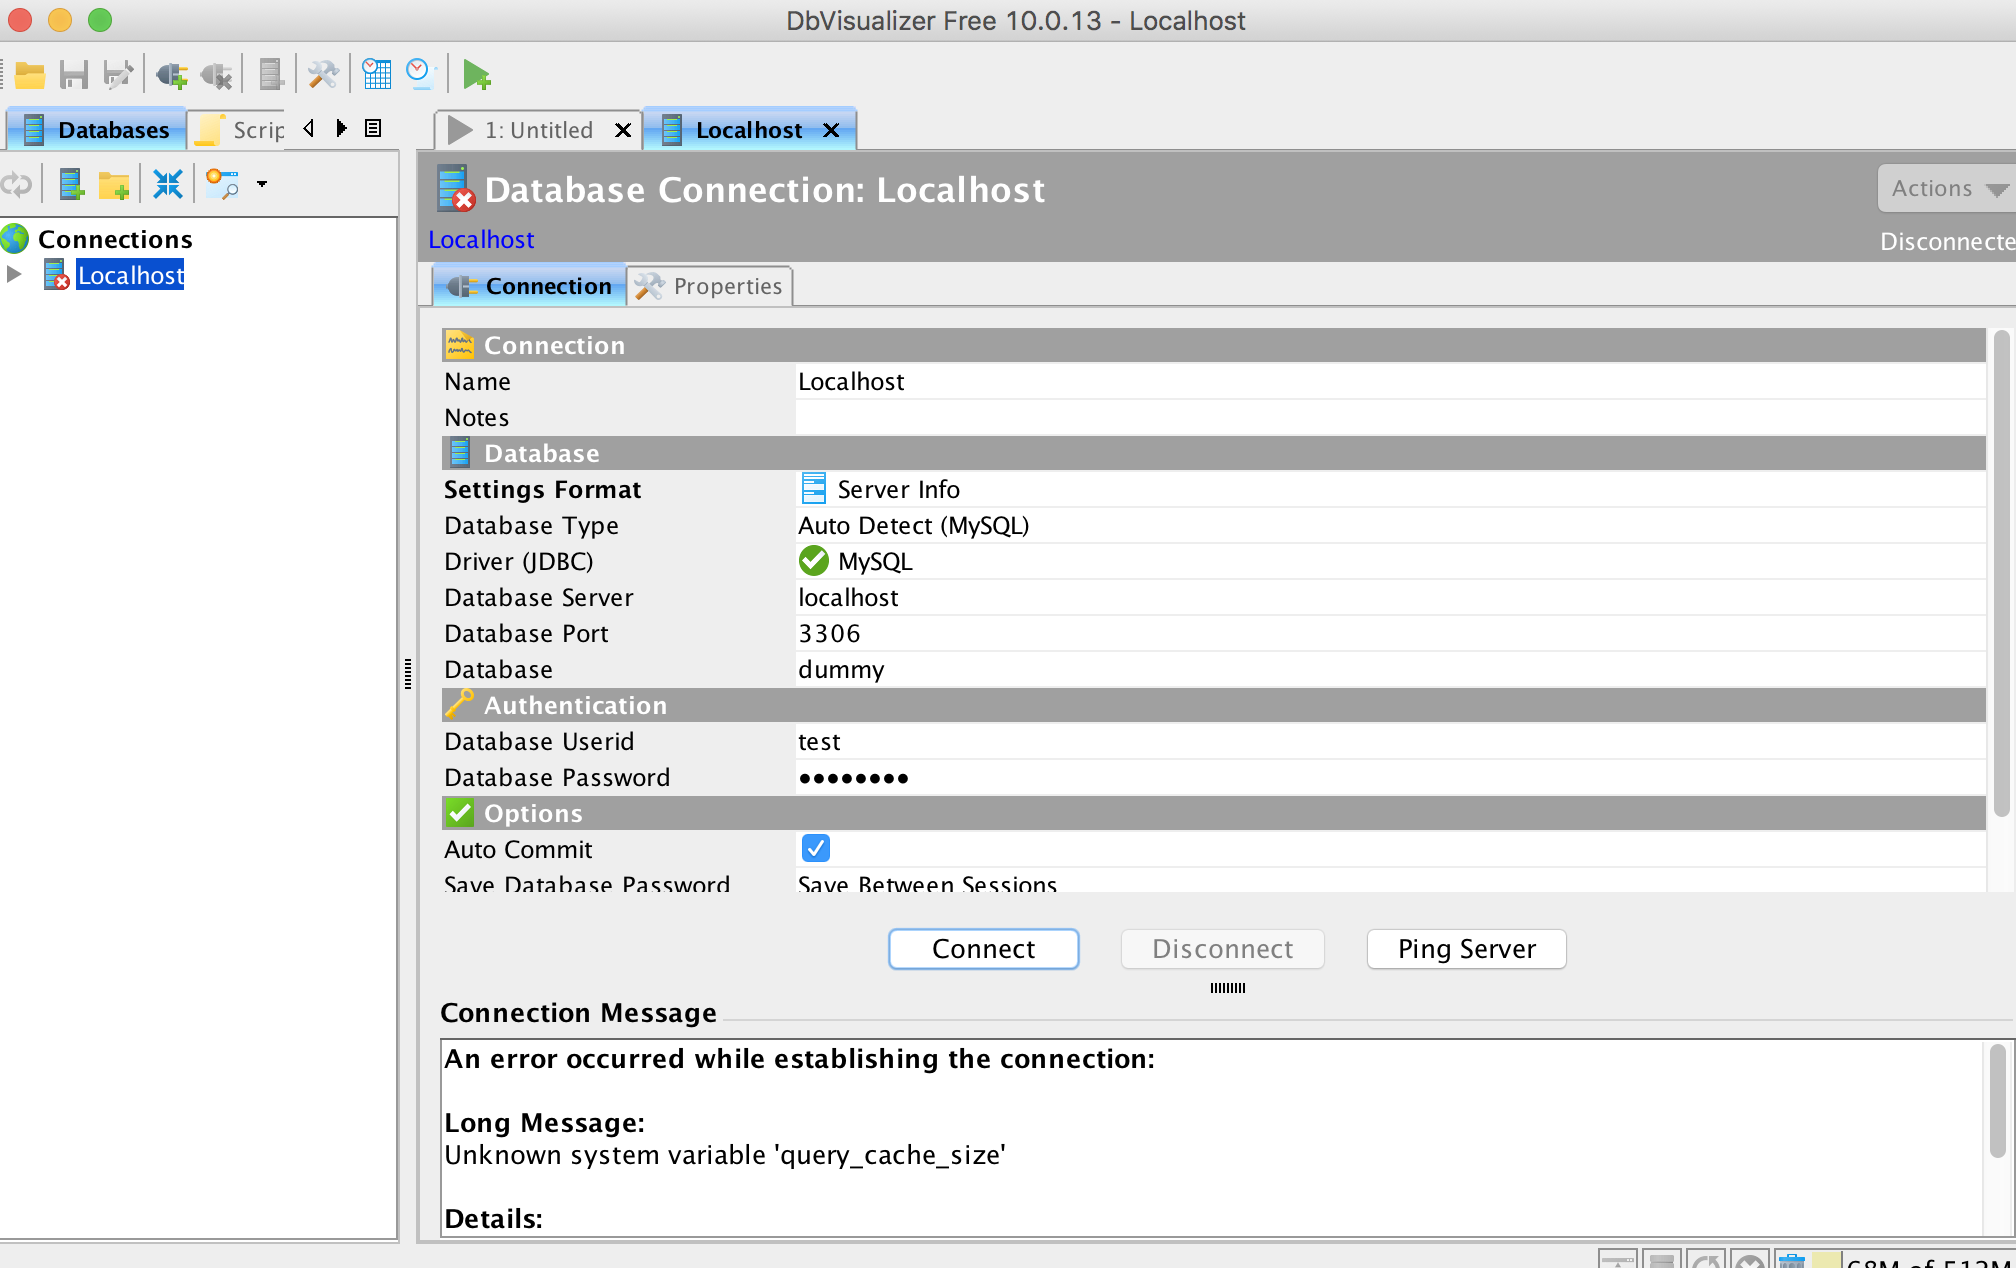2016x1268 pixels.
Task: Open Tool Properties wrench and hammer icon
Action: pyautogui.click(x=323, y=75)
